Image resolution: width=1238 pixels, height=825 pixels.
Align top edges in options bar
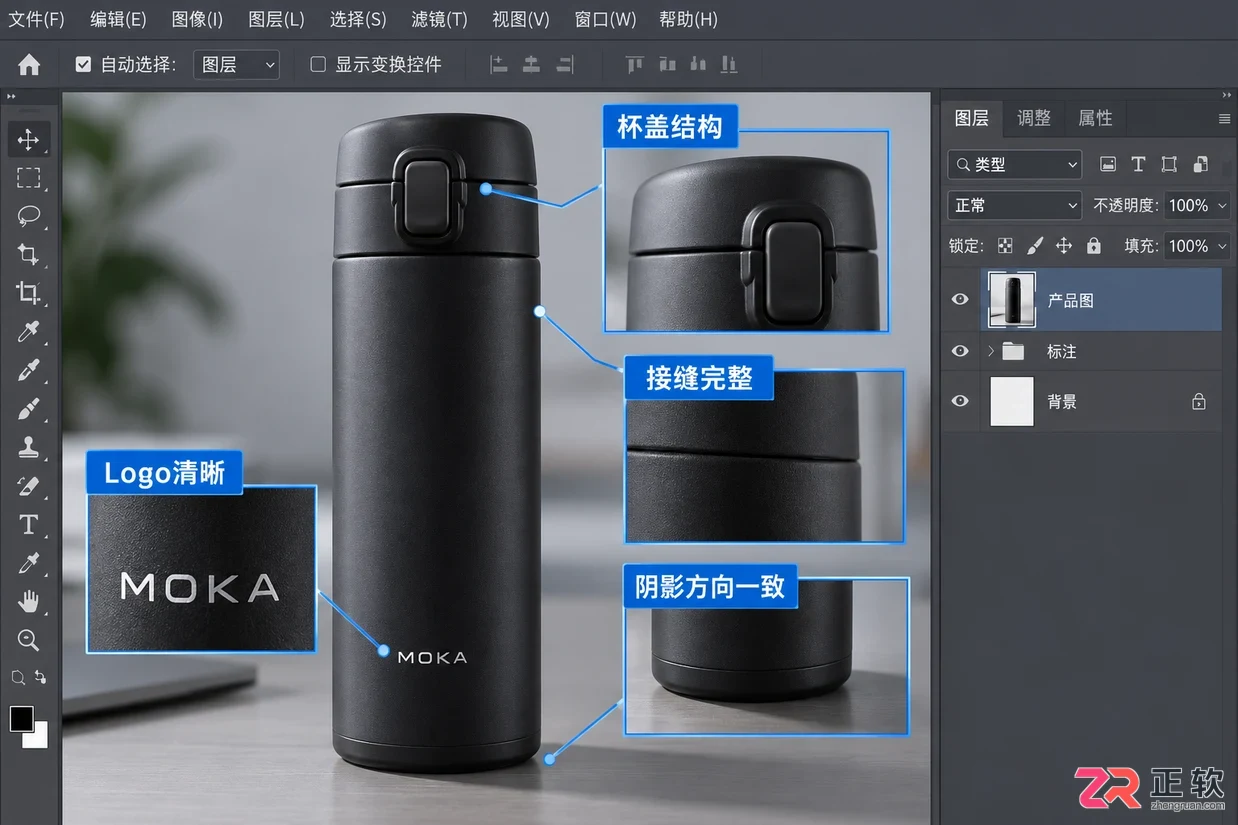[x=634, y=65]
